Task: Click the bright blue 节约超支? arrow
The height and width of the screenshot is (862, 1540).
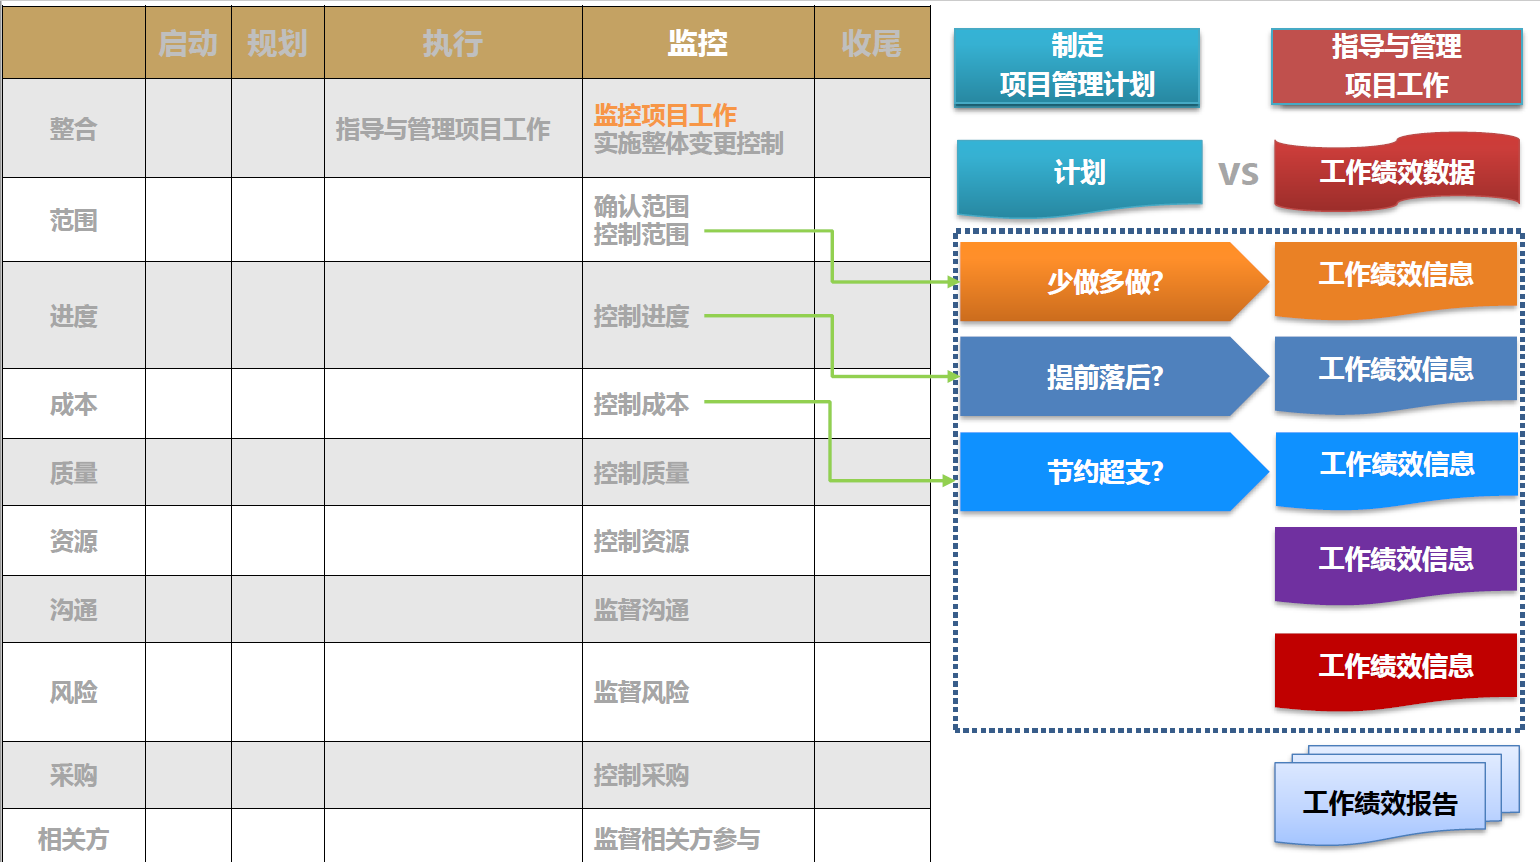Action: coord(1113,472)
